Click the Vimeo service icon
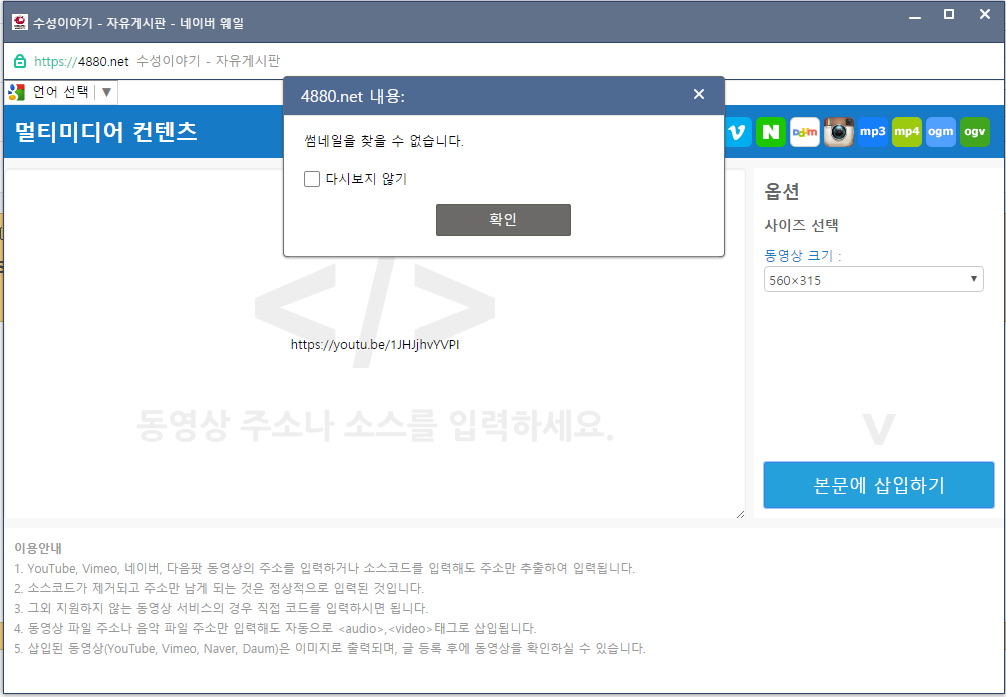The height and width of the screenshot is (697, 1006). tap(739, 132)
